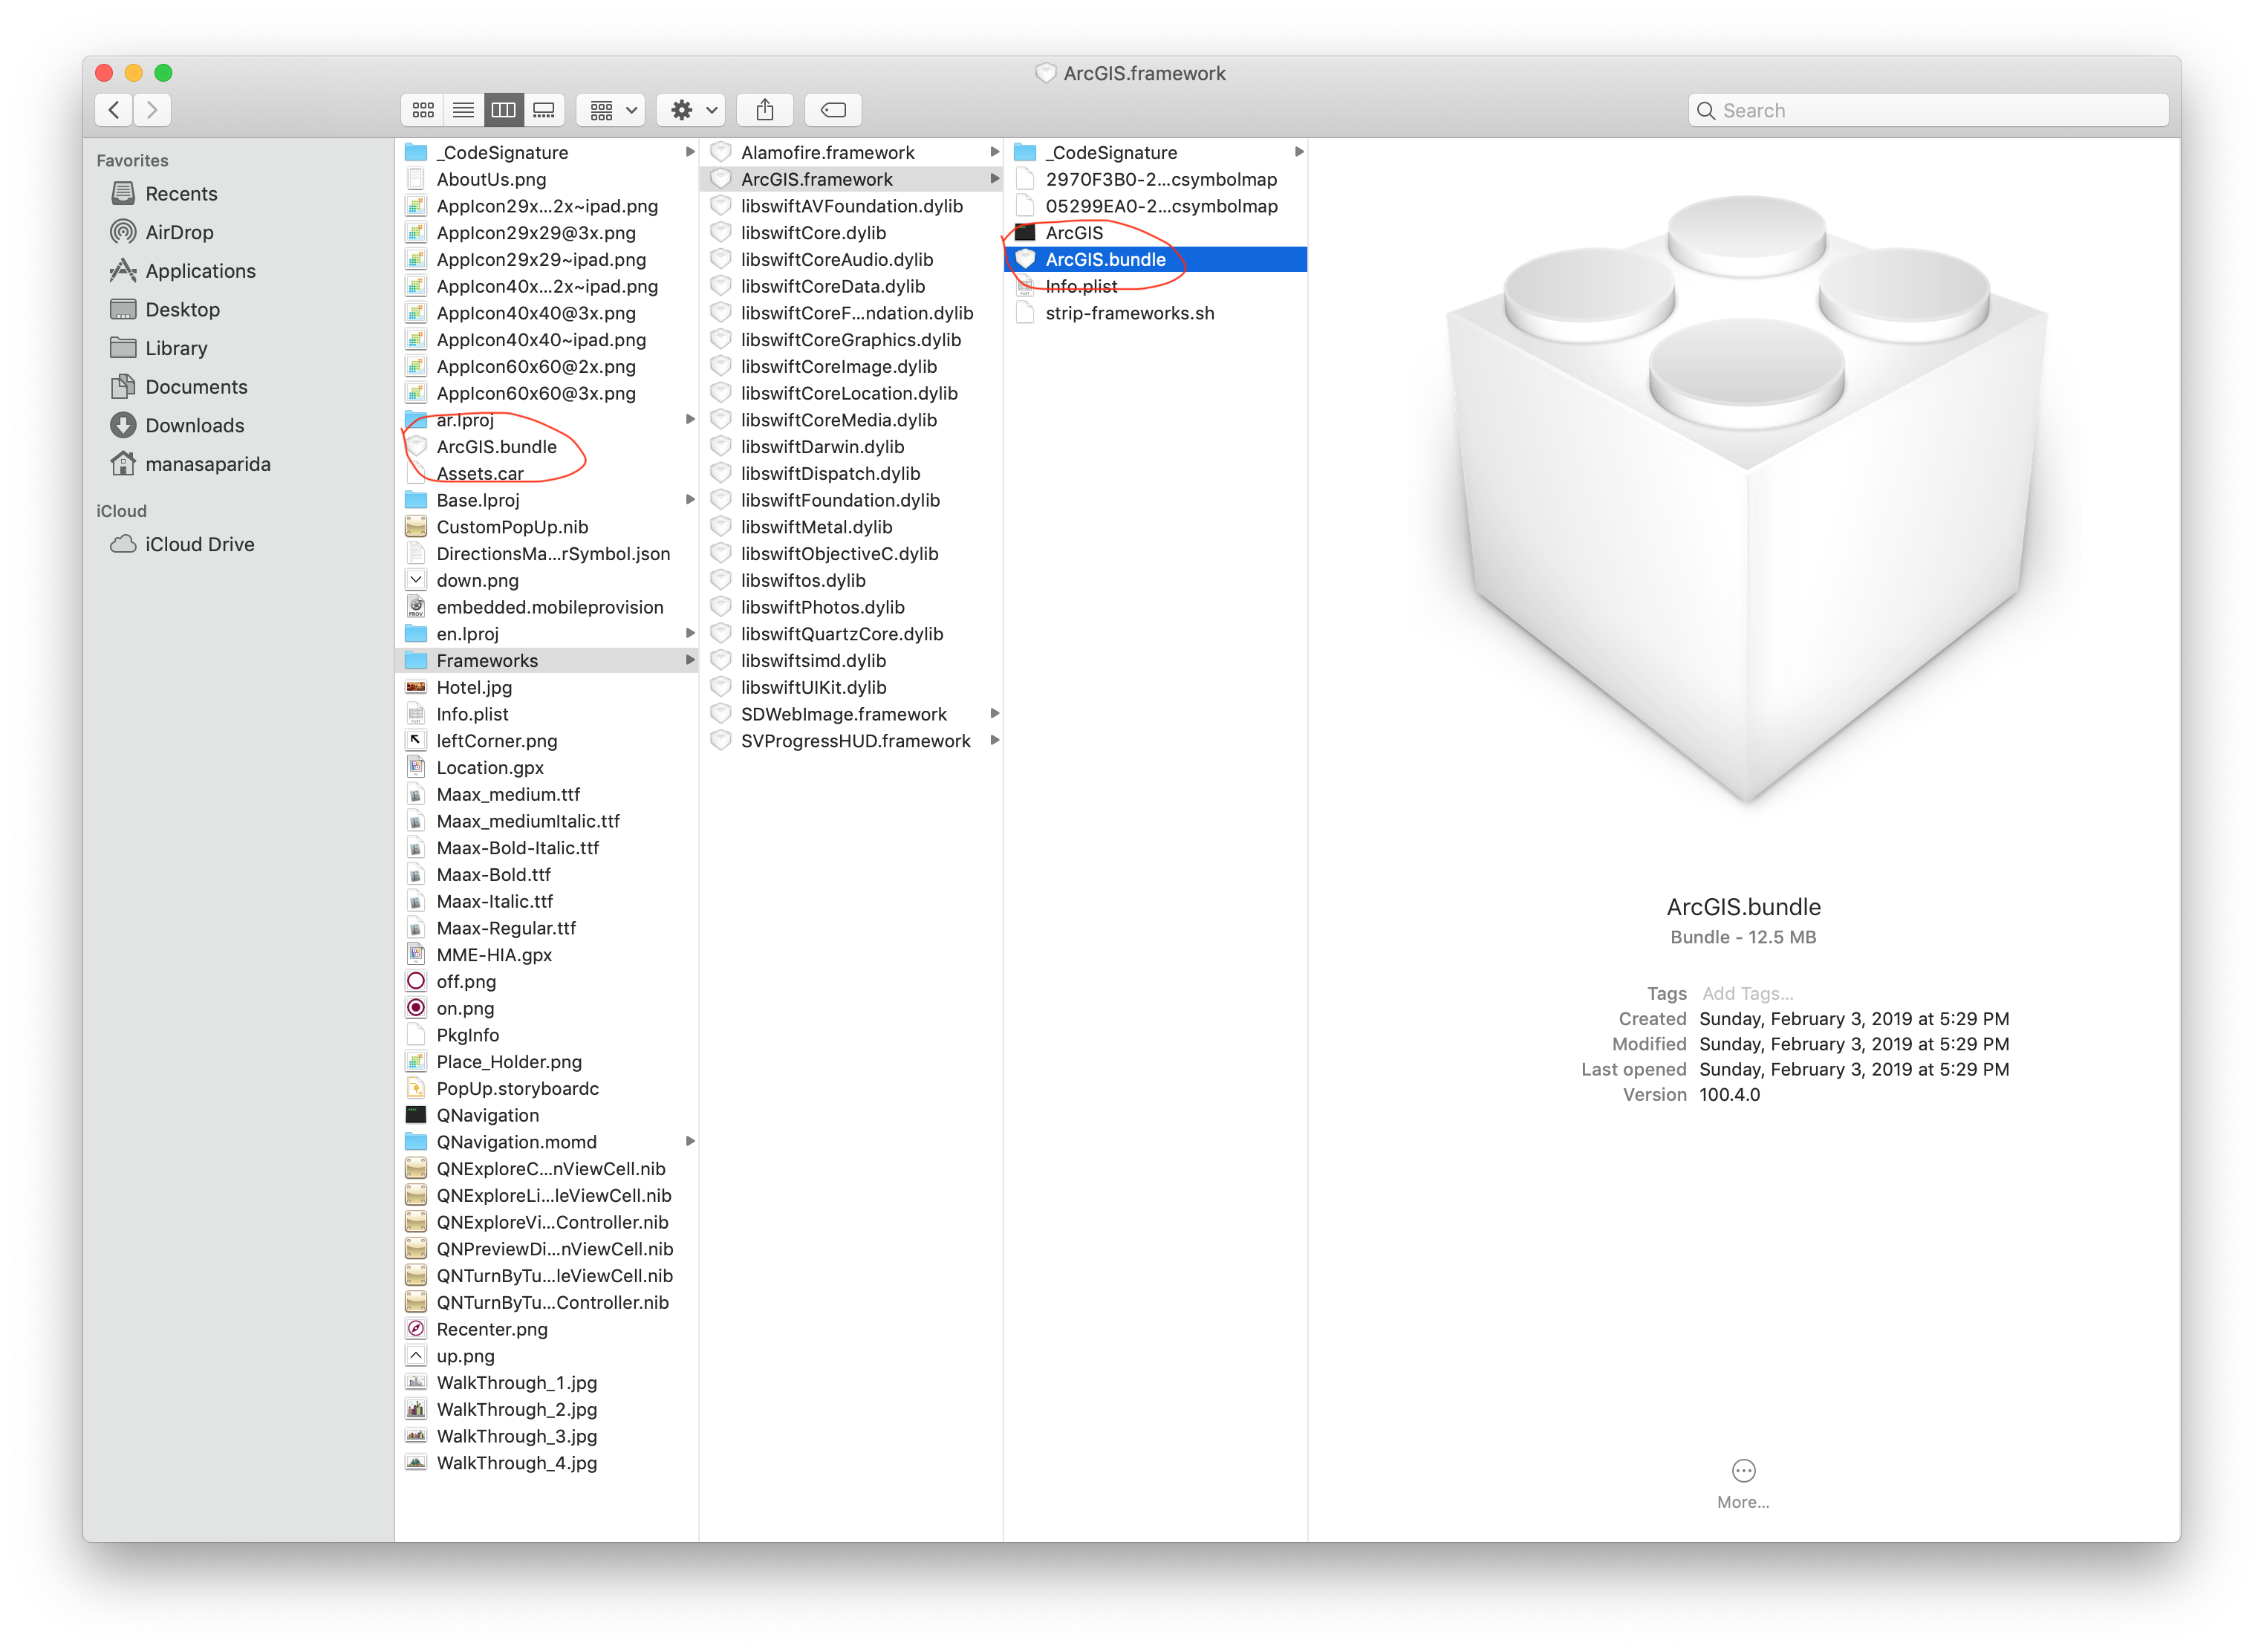This screenshot has height=1652, width=2264.
Task: Toggle column view button
Action: coord(503,110)
